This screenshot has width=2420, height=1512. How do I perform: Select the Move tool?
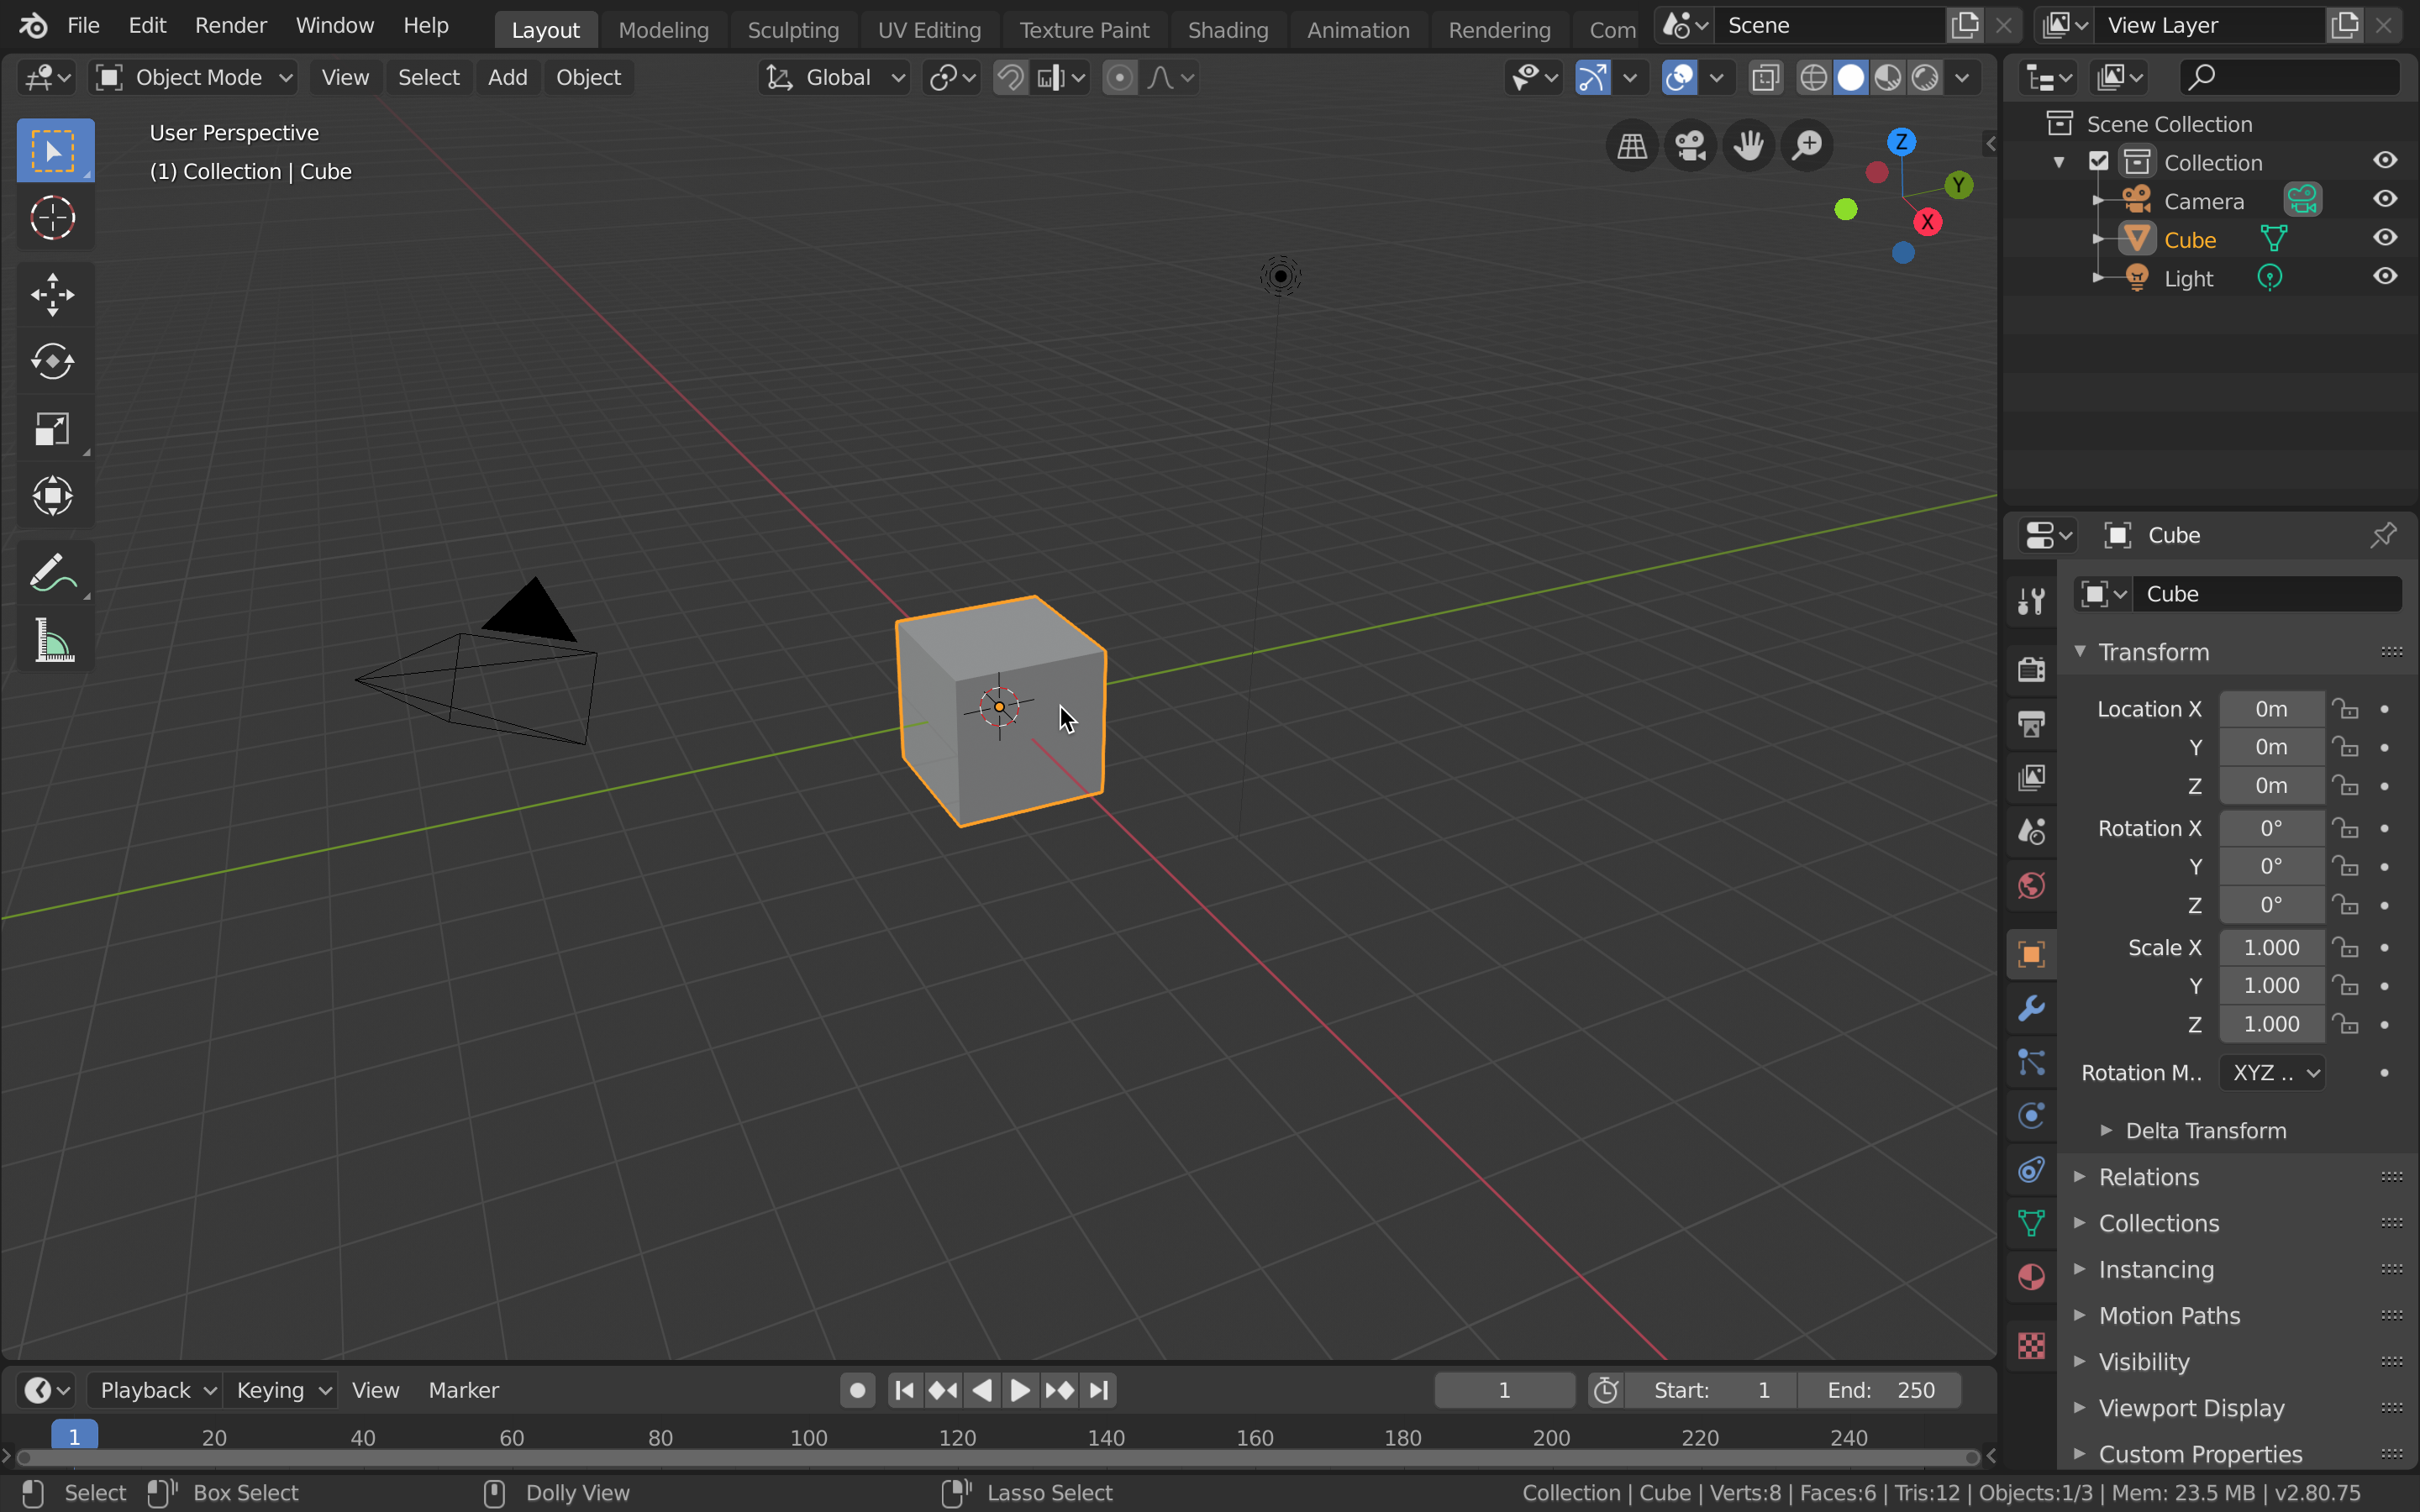[53, 295]
